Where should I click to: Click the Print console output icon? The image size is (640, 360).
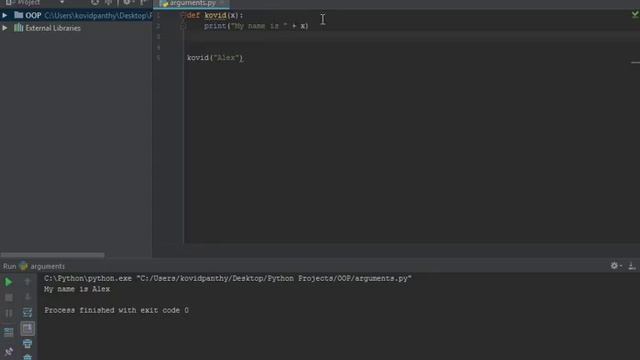point(27,344)
